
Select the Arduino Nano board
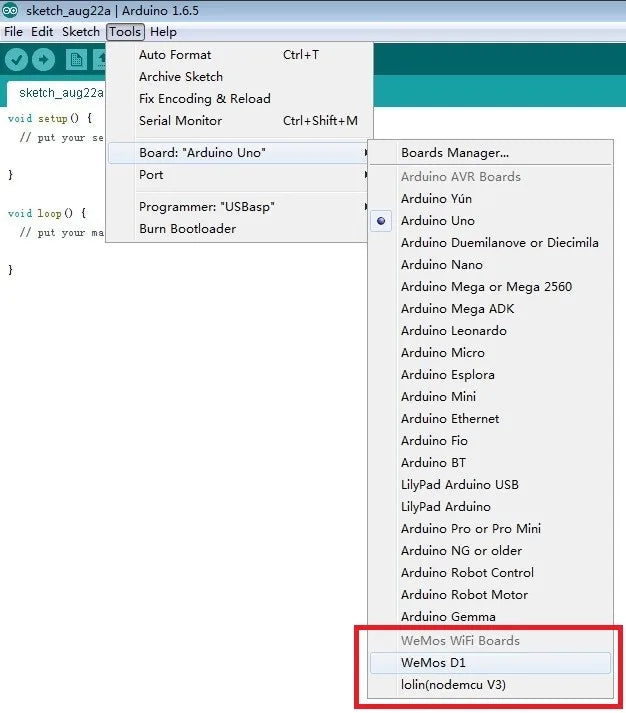490,265
